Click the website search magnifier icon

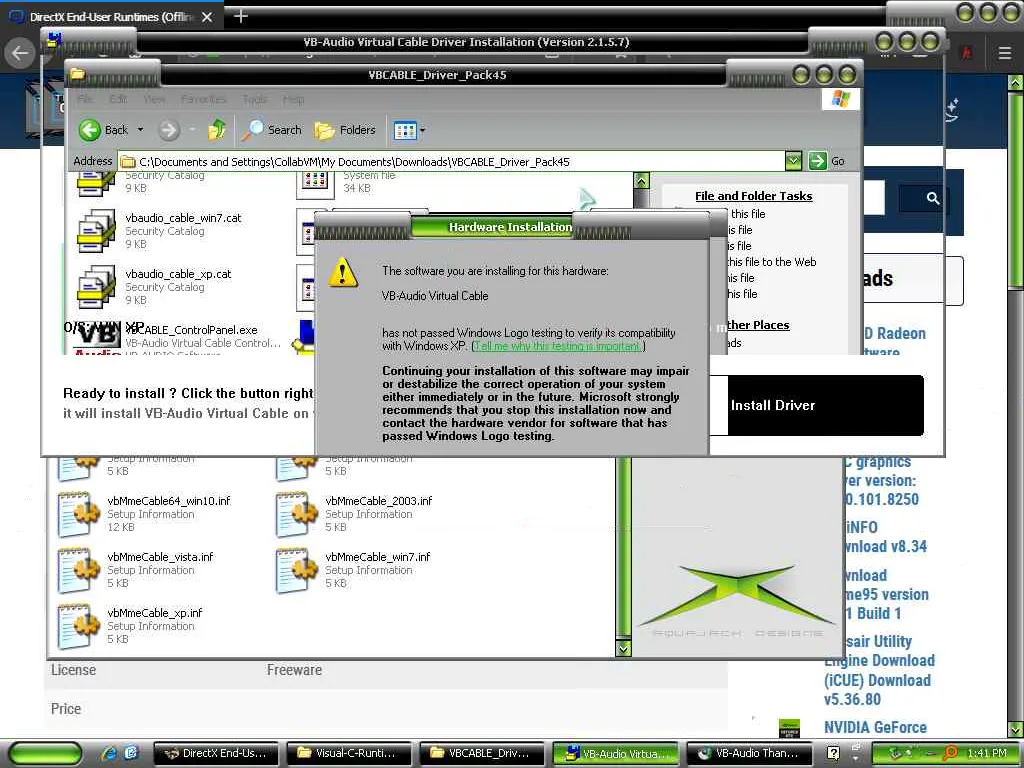[x=933, y=199]
